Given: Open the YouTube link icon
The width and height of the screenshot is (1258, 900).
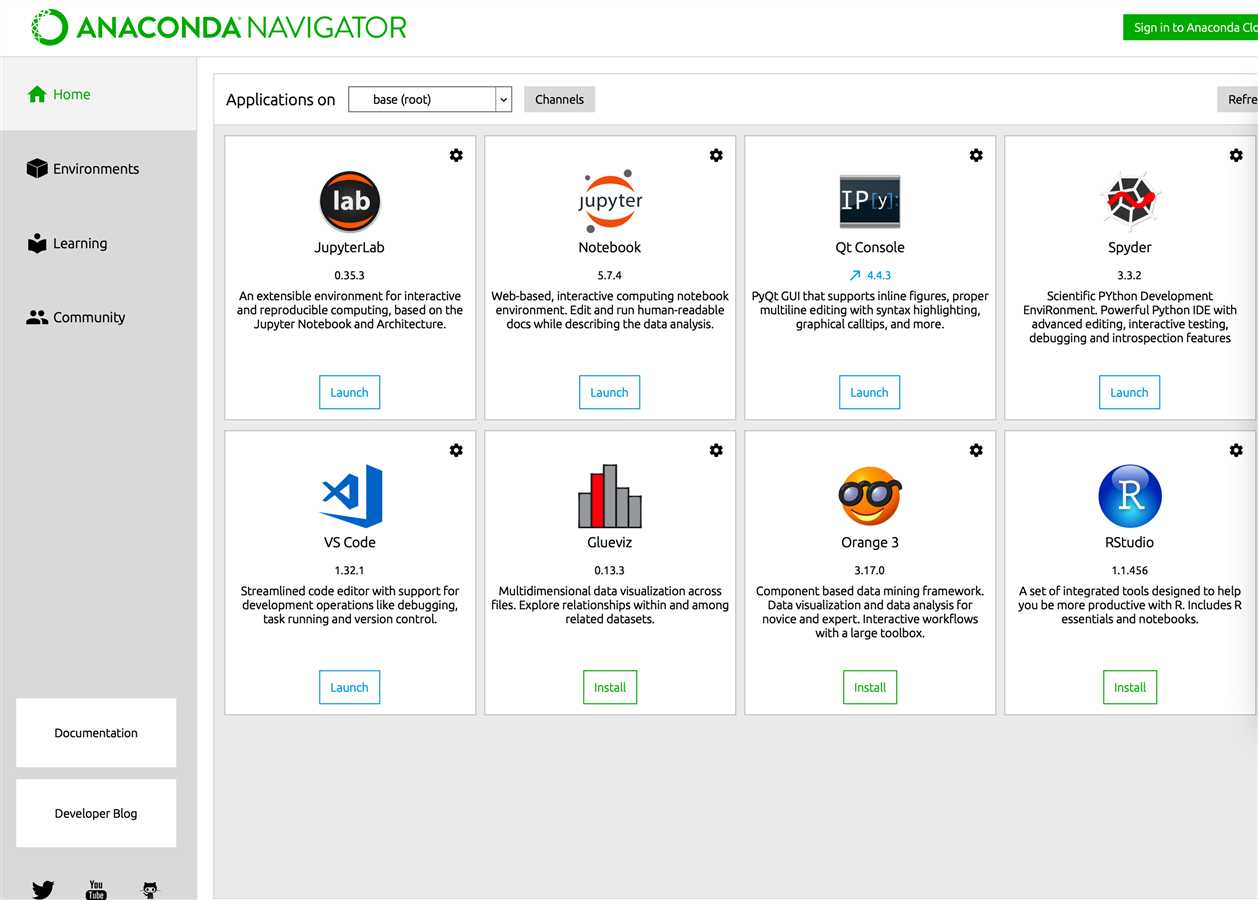Looking at the screenshot, I should coord(96,889).
